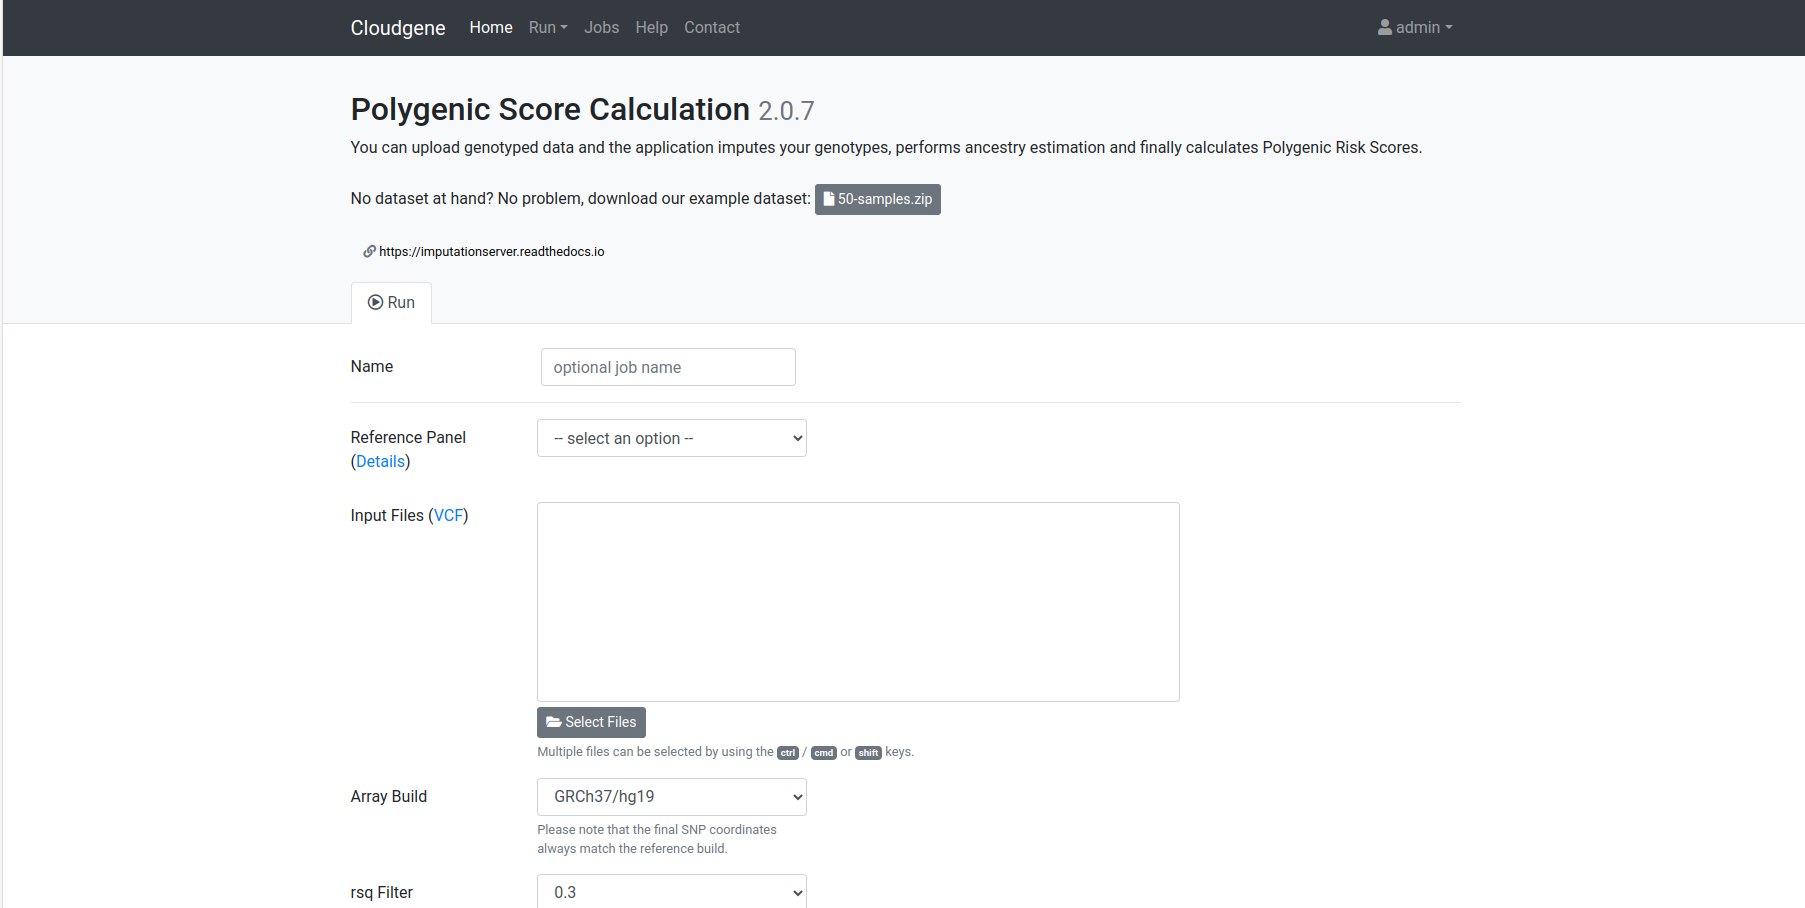
Task: Go to the Jobs page
Action: point(602,28)
